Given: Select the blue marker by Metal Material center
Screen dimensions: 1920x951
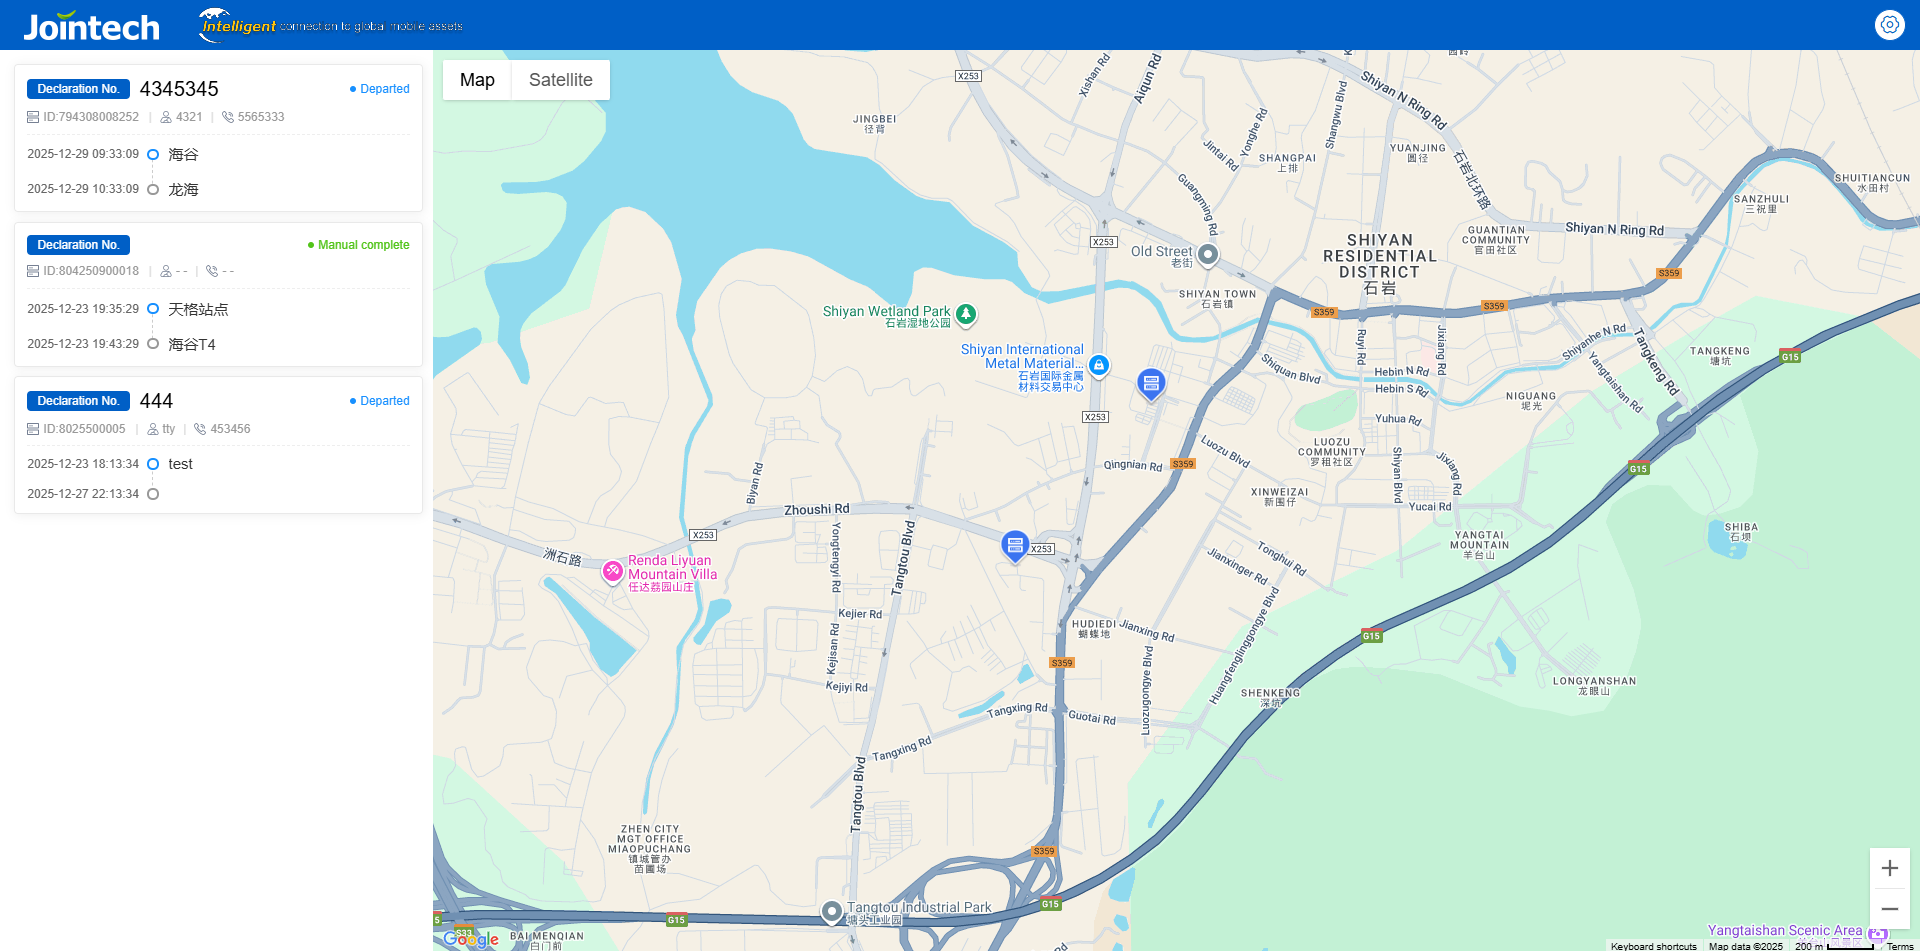Looking at the screenshot, I should tap(1151, 384).
